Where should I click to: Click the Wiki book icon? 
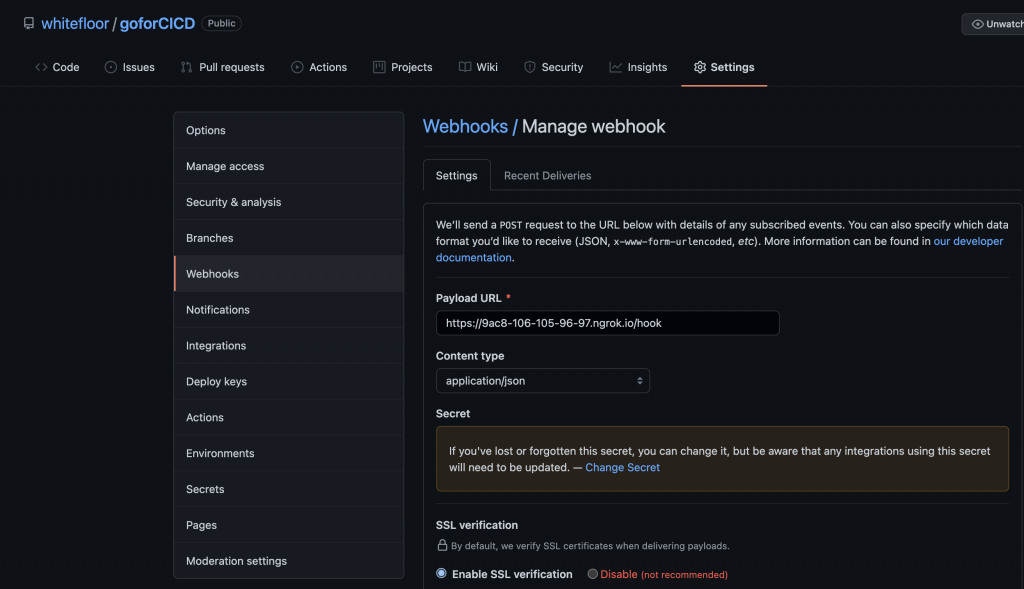tap(465, 67)
